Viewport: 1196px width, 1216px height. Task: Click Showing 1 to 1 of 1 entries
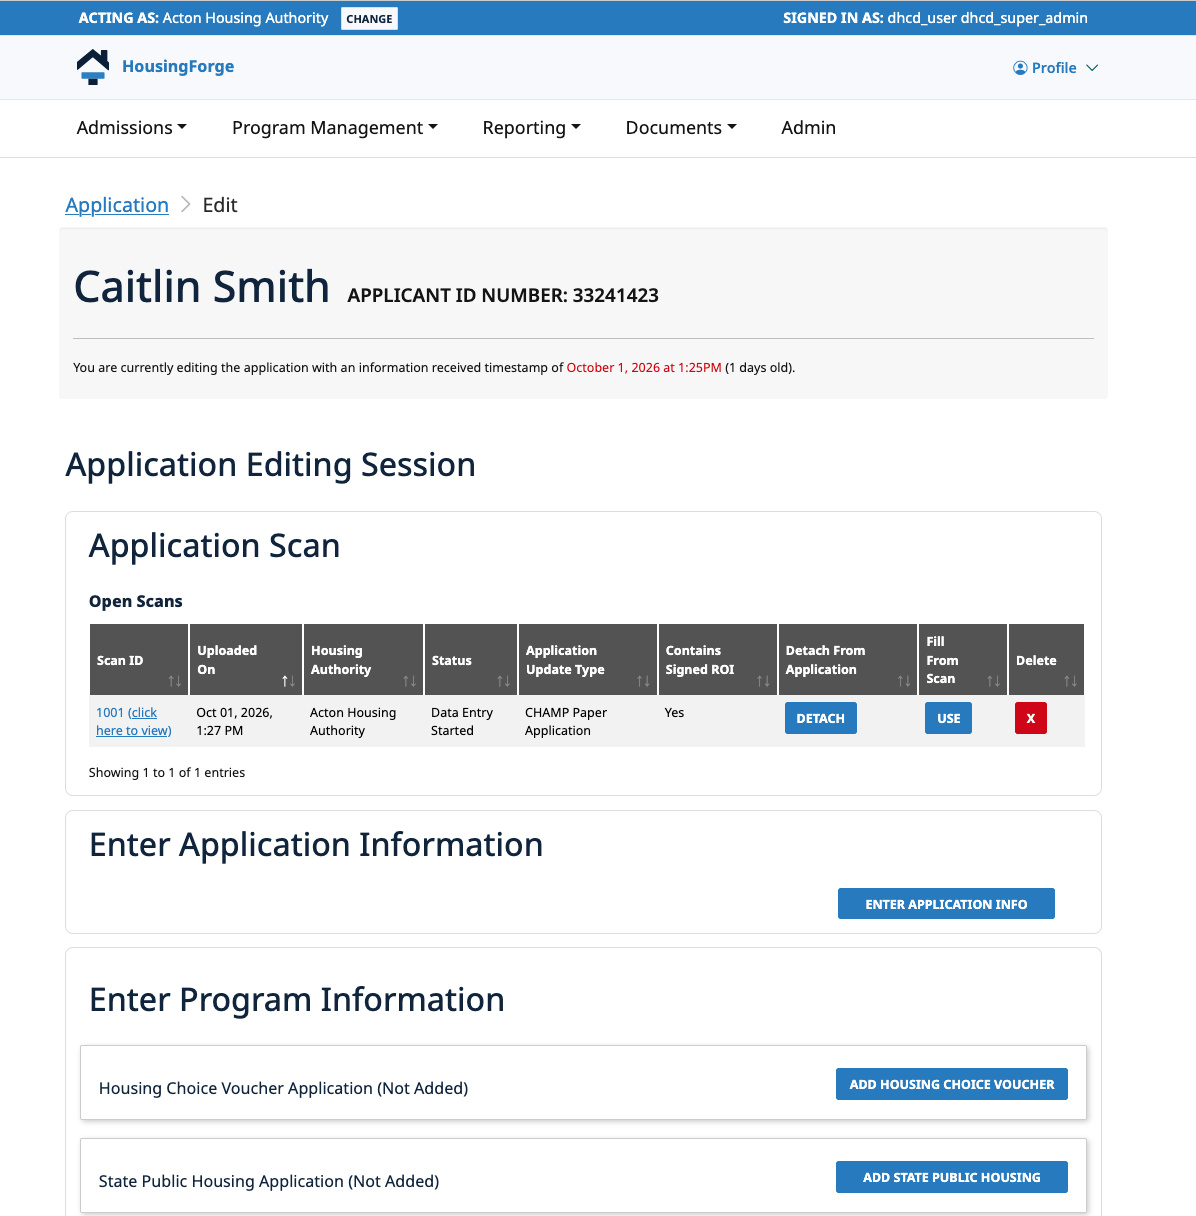(x=167, y=773)
